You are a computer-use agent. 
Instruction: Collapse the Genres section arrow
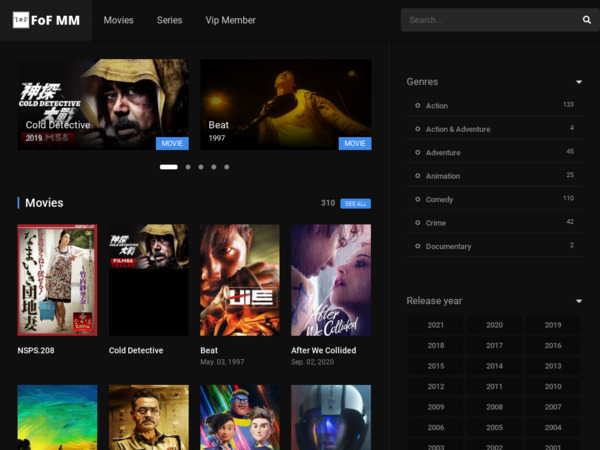tap(579, 82)
